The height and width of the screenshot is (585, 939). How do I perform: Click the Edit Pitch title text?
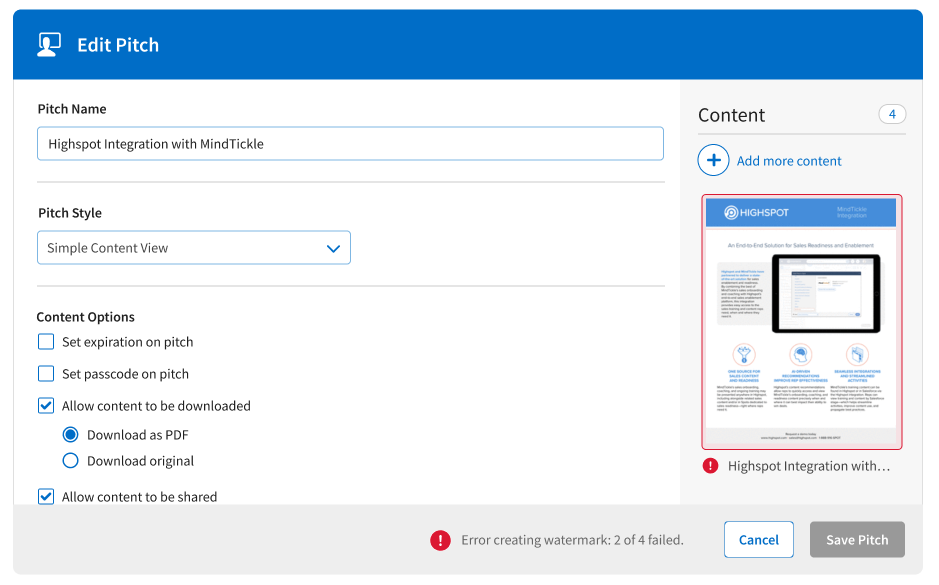click(x=118, y=45)
